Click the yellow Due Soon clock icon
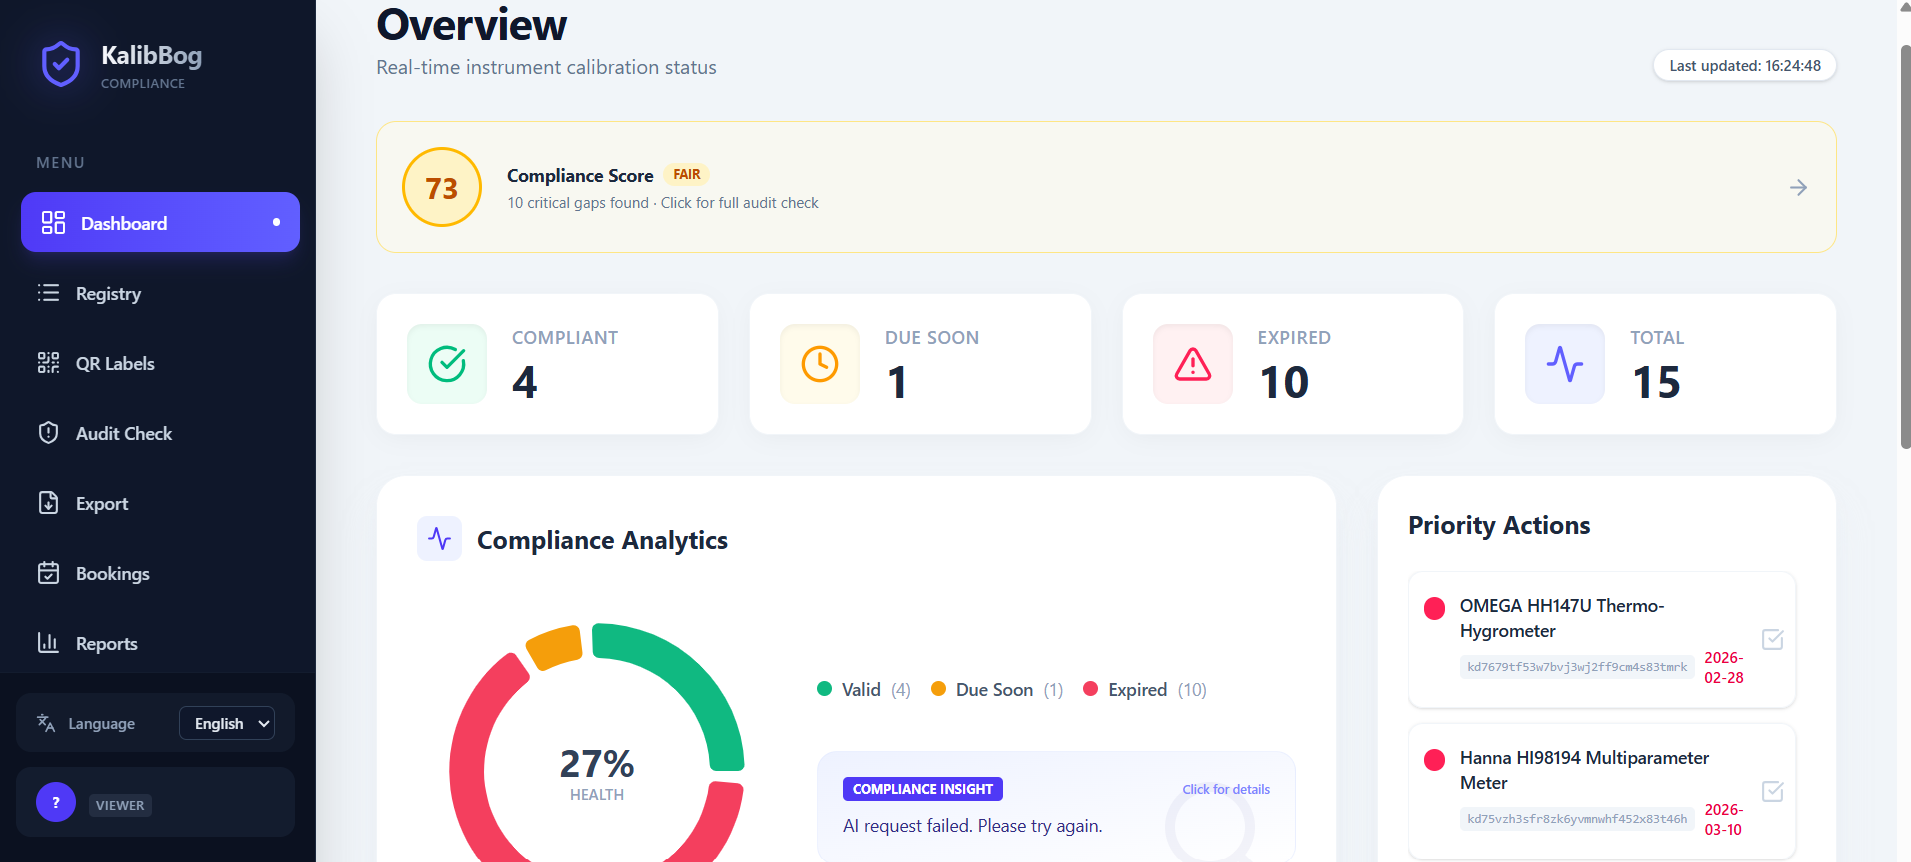 [x=820, y=364]
